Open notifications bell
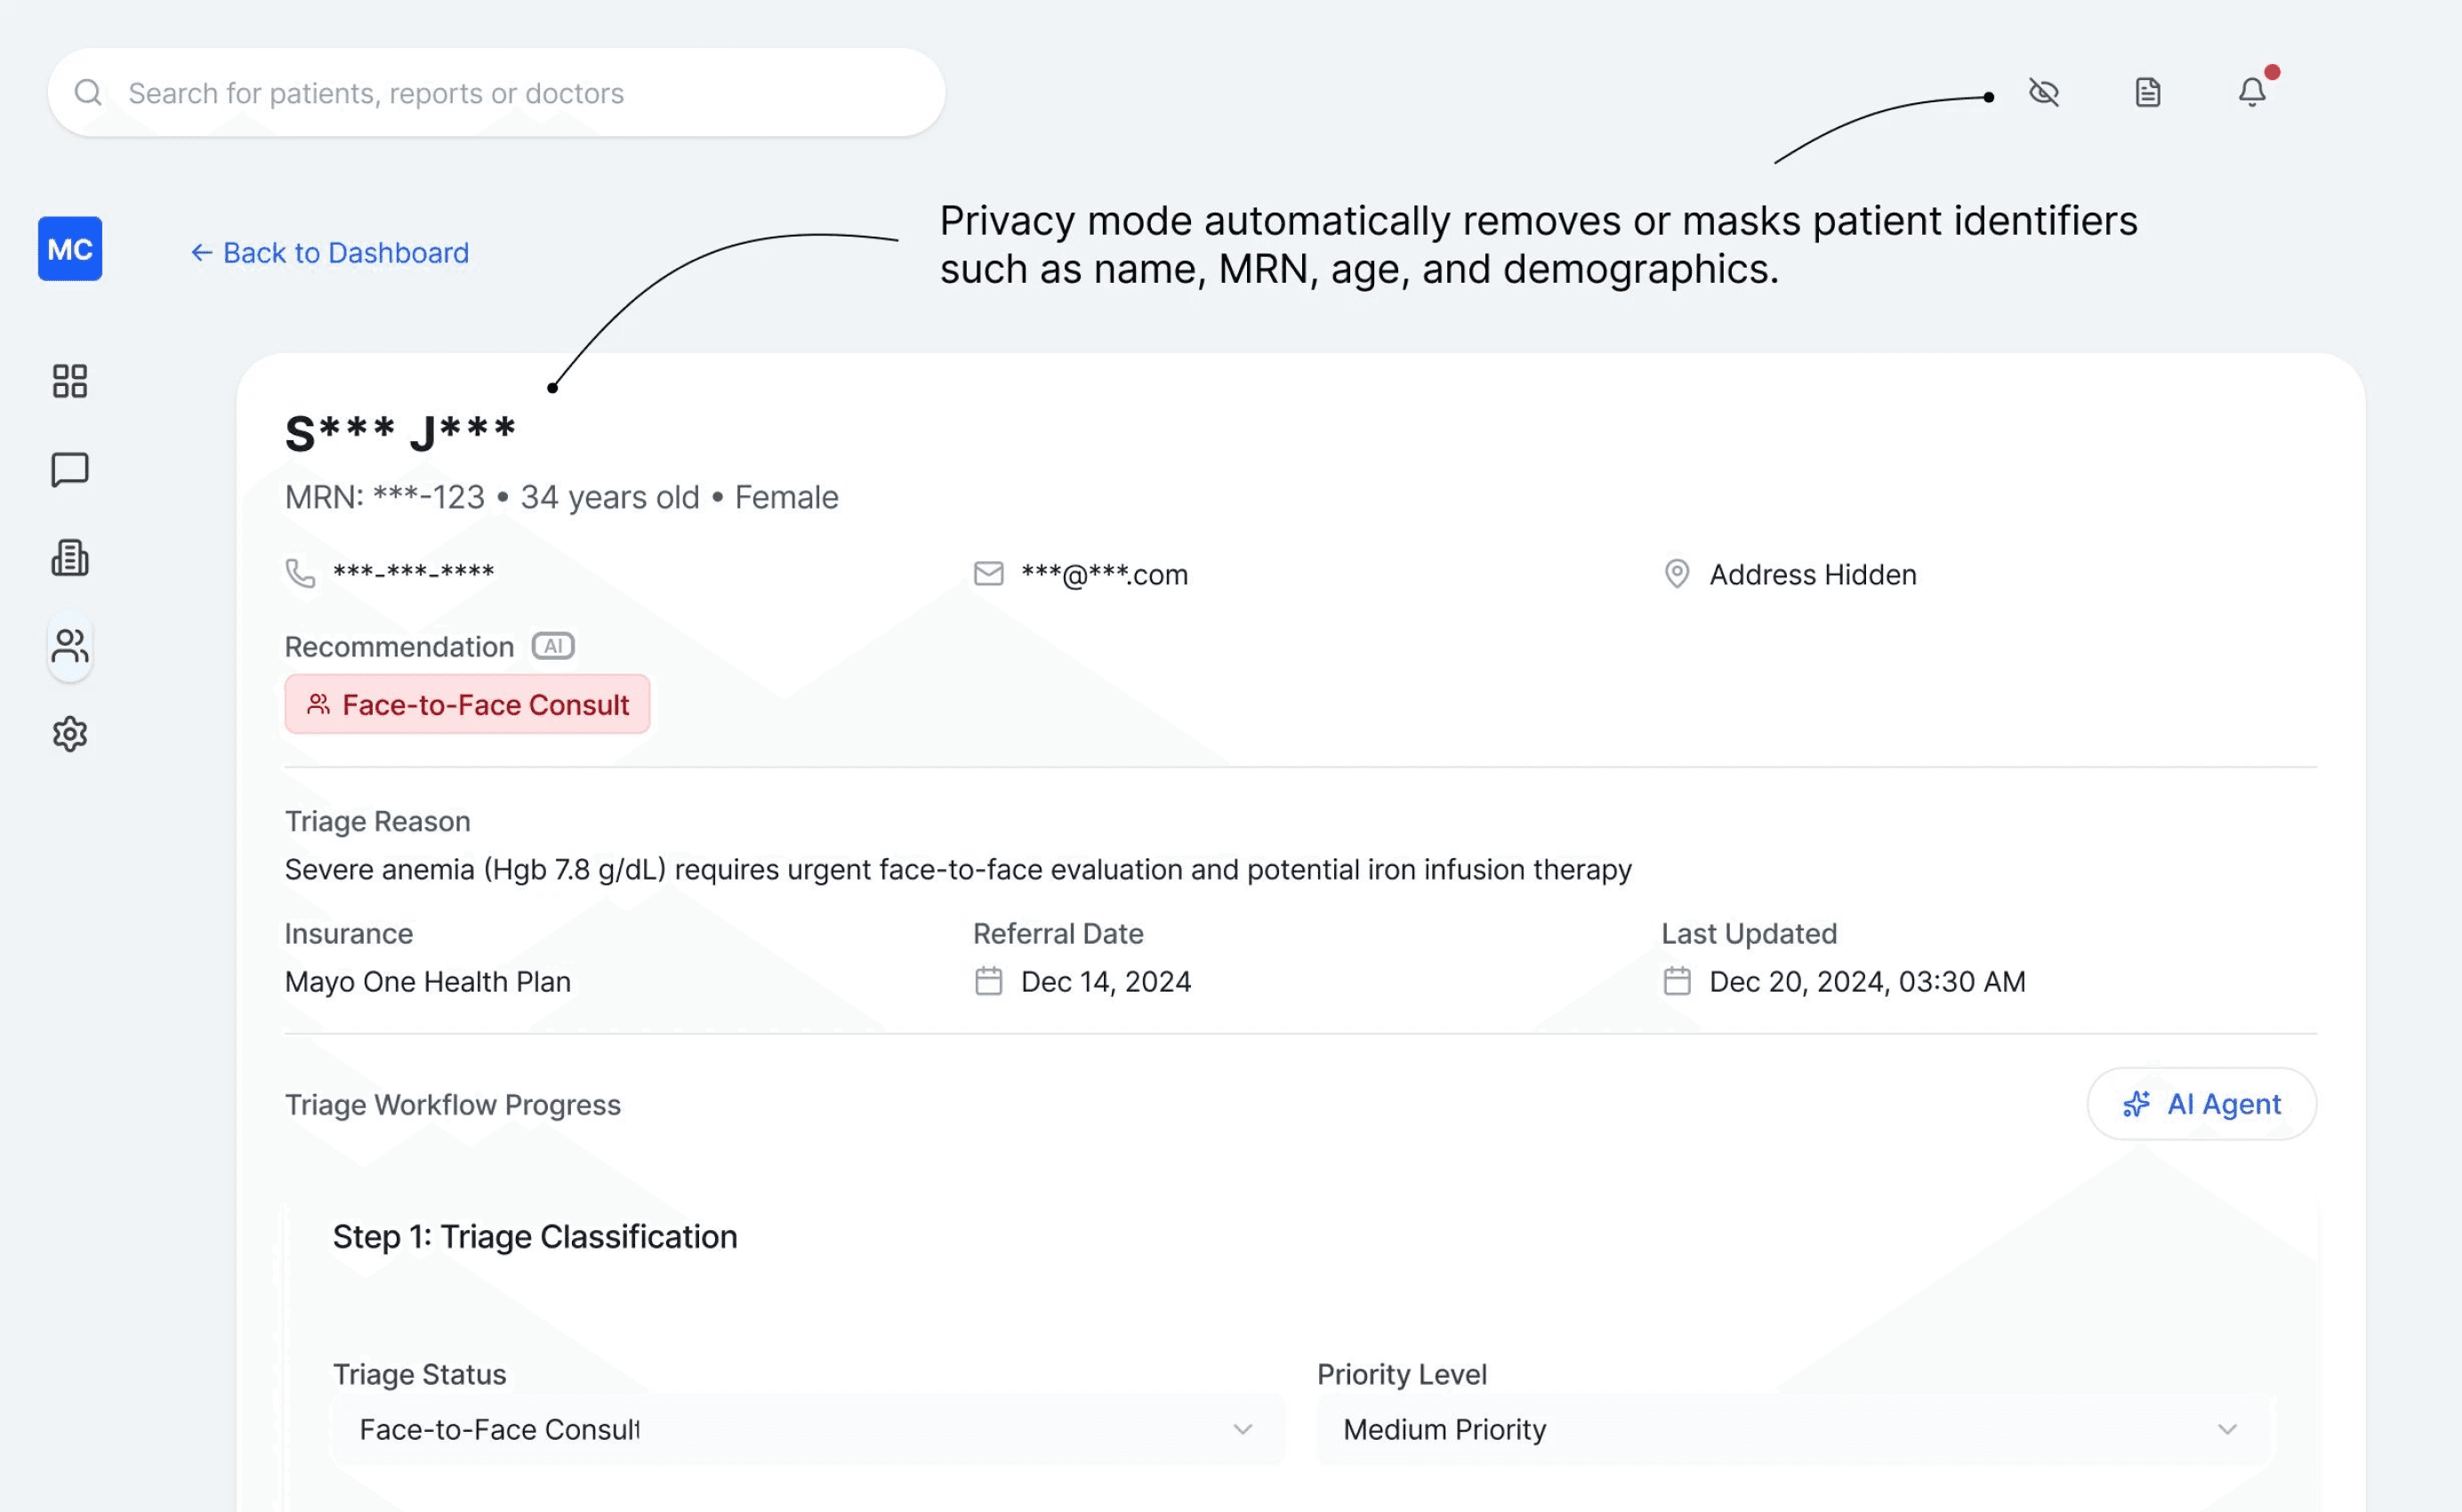Image resolution: width=2462 pixels, height=1512 pixels. click(2251, 93)
